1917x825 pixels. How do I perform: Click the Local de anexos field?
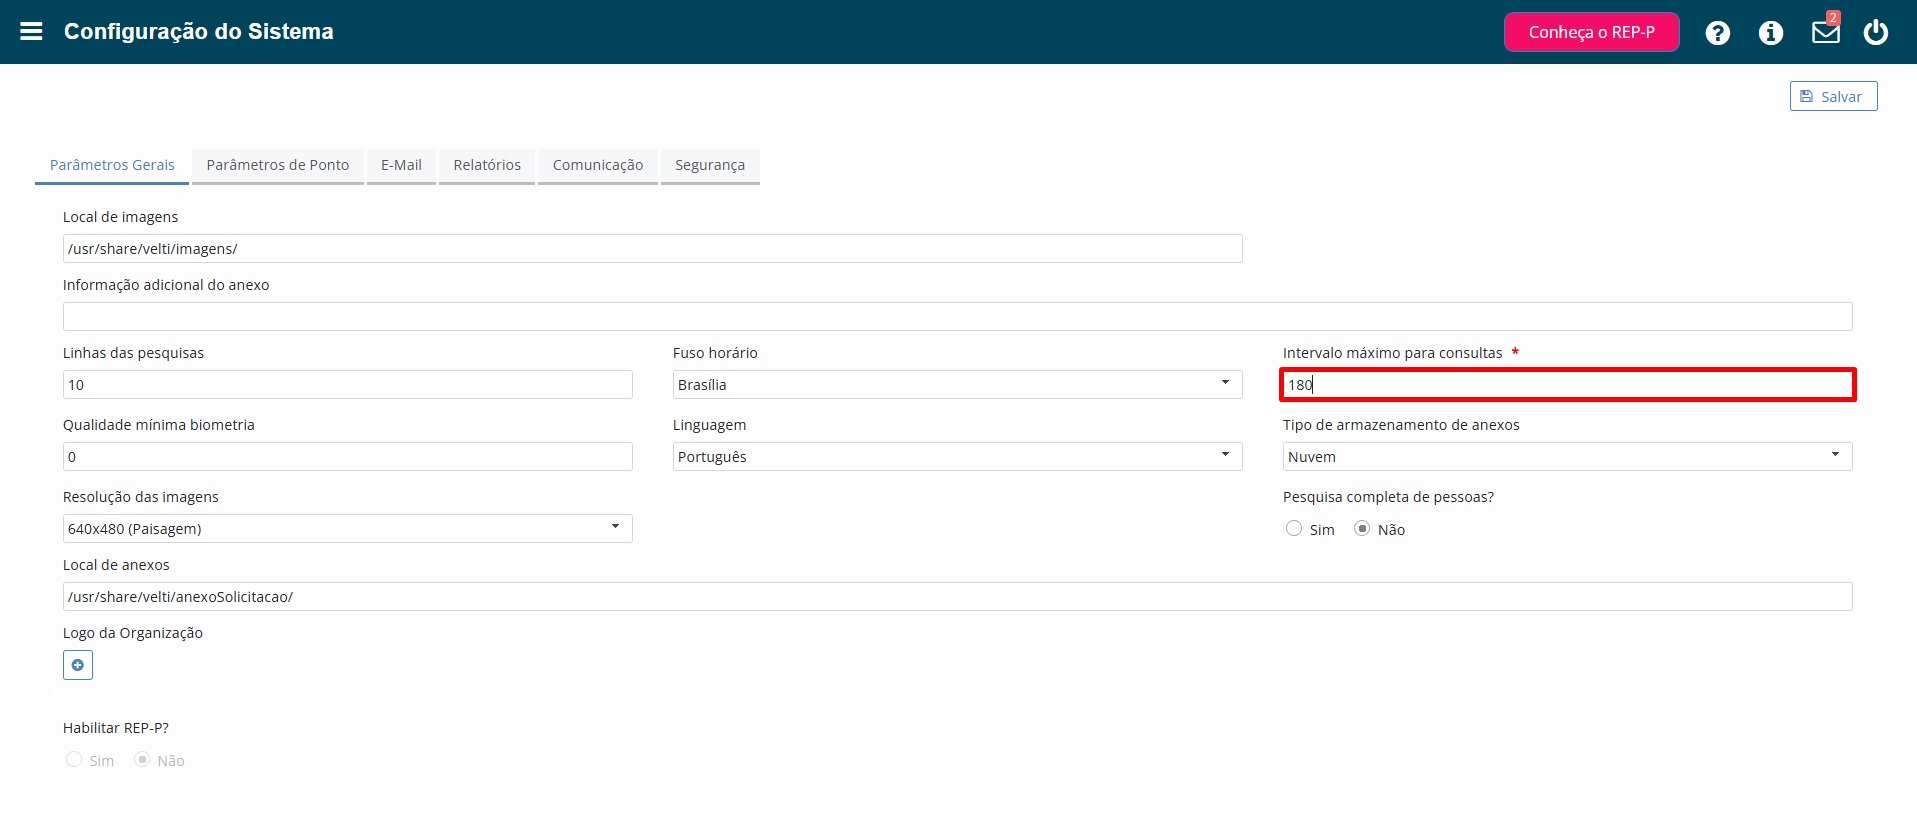[957, 597]
